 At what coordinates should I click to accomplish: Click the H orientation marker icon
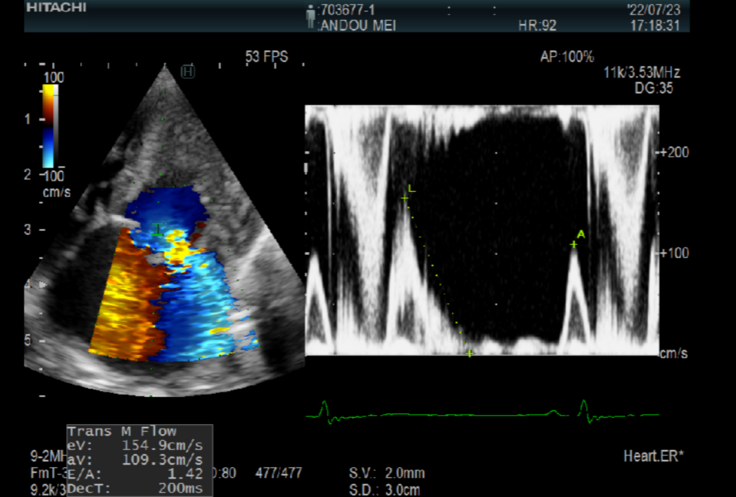(x=187, y=70)
